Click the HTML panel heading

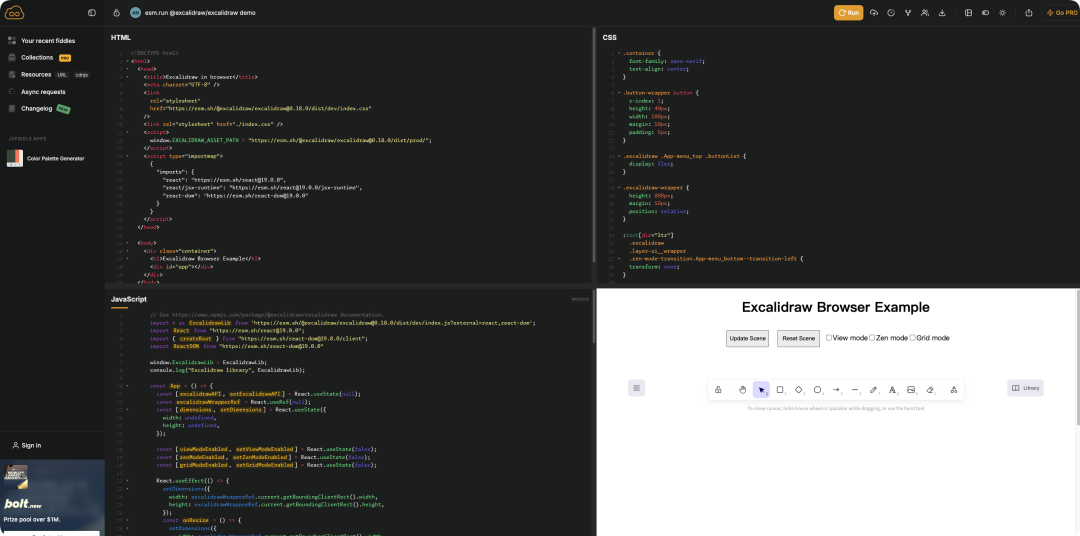(121, 38)
